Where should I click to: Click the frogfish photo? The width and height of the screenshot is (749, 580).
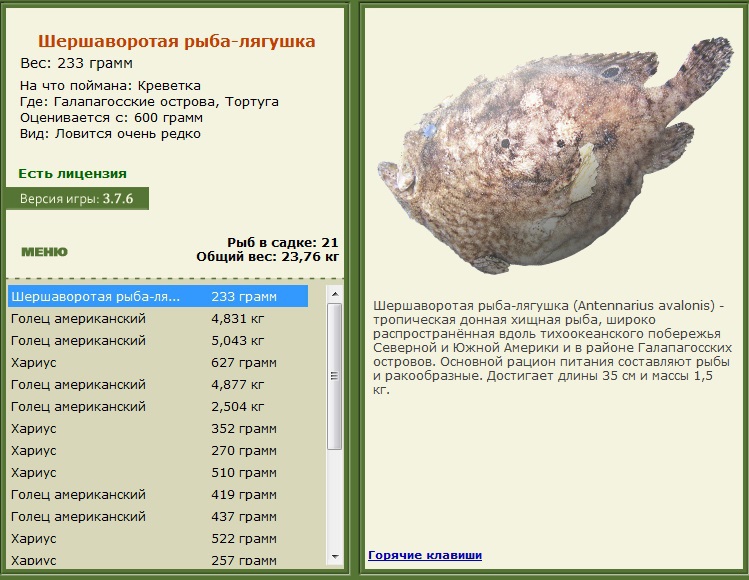click(x=556, y=155)
